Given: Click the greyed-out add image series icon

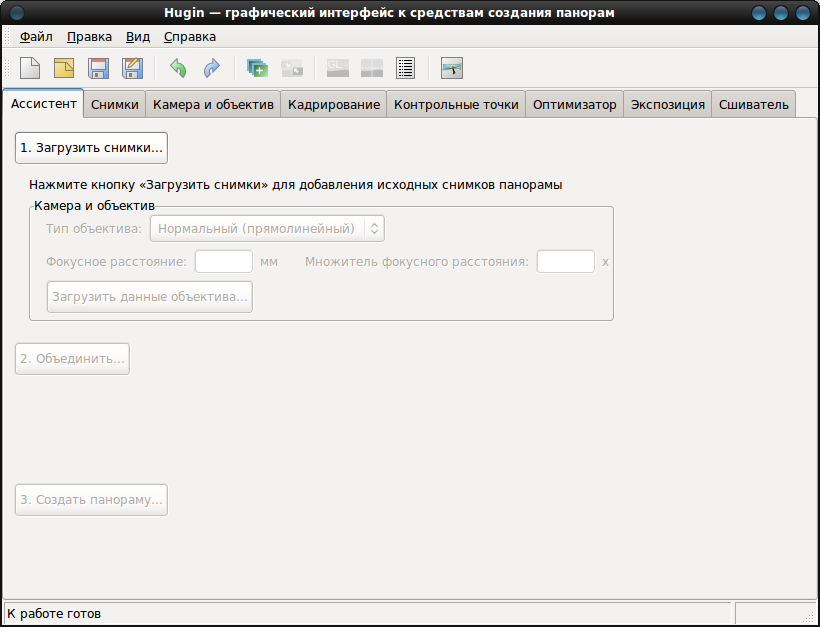Looking at the screenshot, I should (292, 68).
